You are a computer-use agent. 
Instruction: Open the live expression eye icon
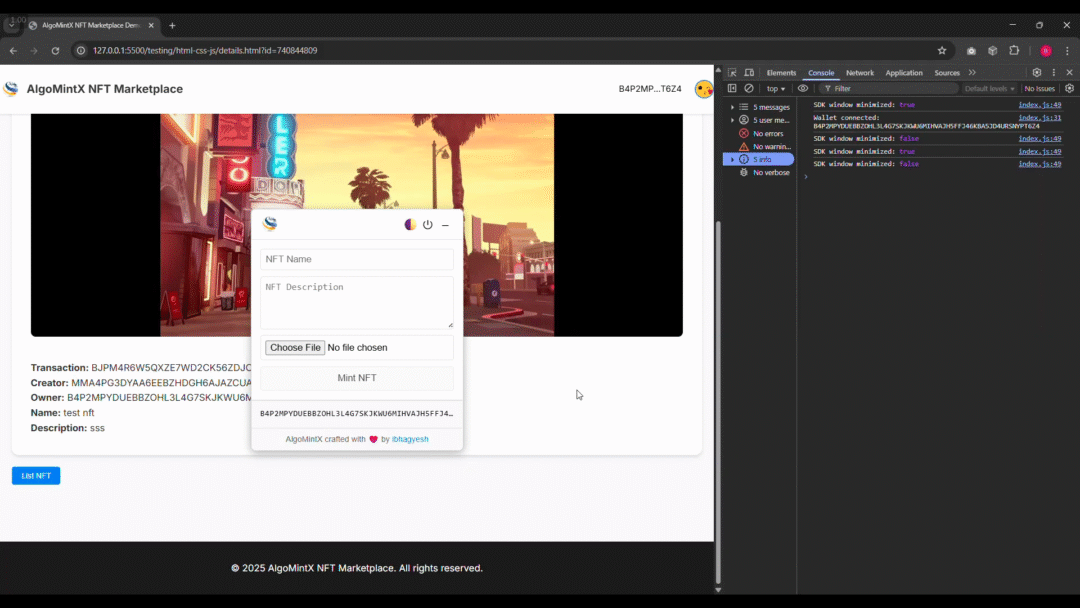point(803,88)
